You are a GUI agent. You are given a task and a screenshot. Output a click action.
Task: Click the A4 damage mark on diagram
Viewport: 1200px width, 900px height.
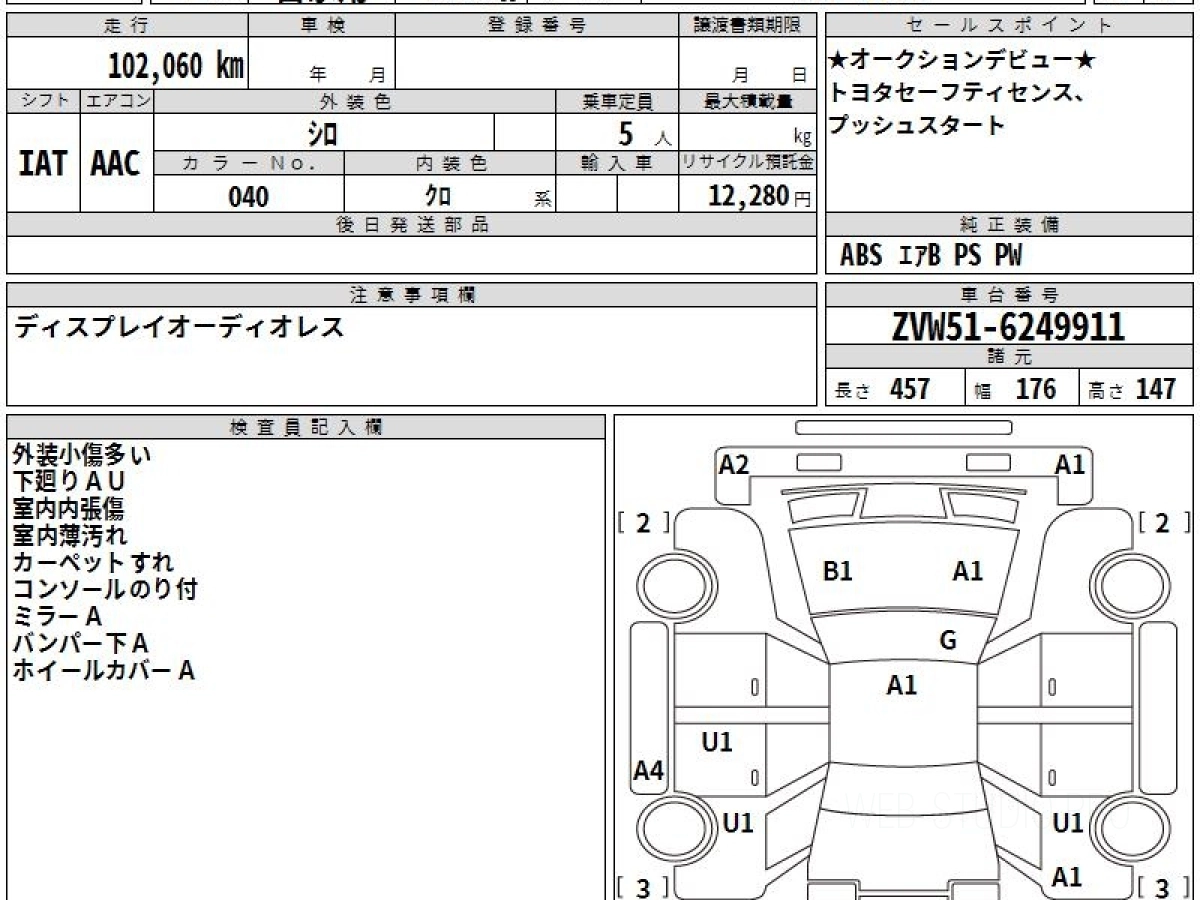[649, 771]
